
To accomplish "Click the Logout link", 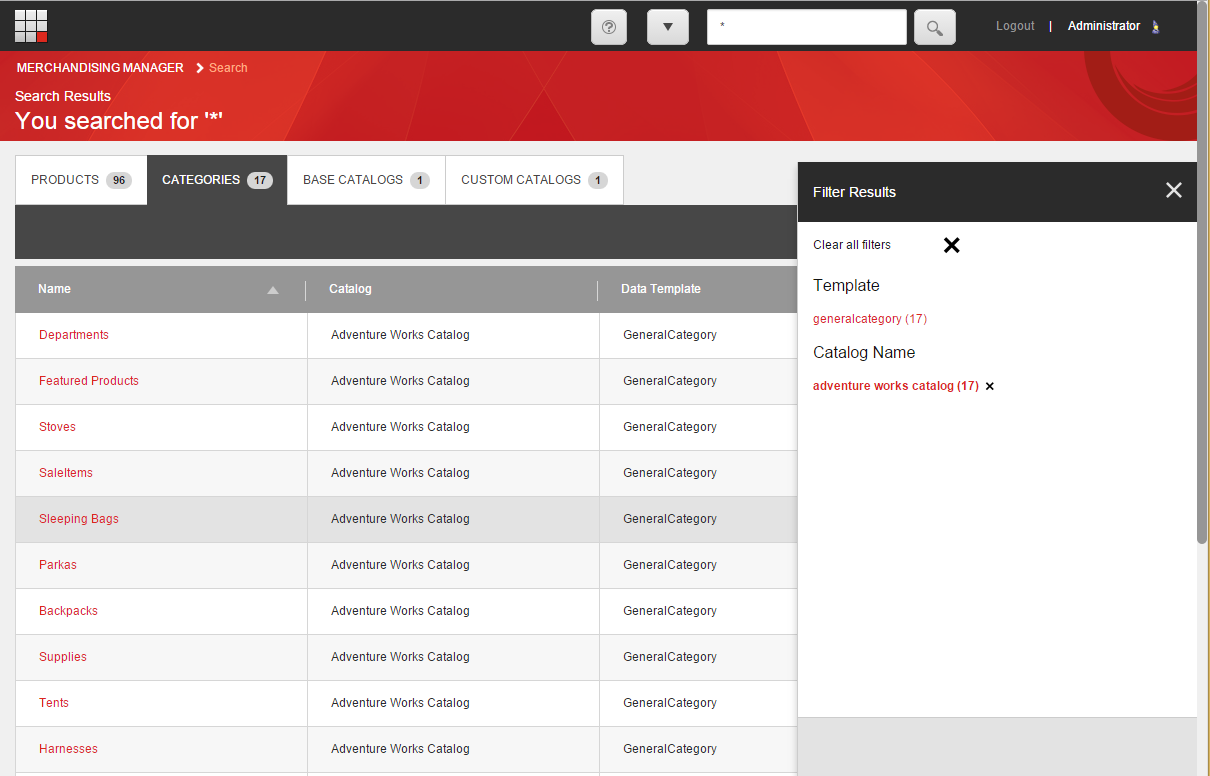I will click(1015, 26).
